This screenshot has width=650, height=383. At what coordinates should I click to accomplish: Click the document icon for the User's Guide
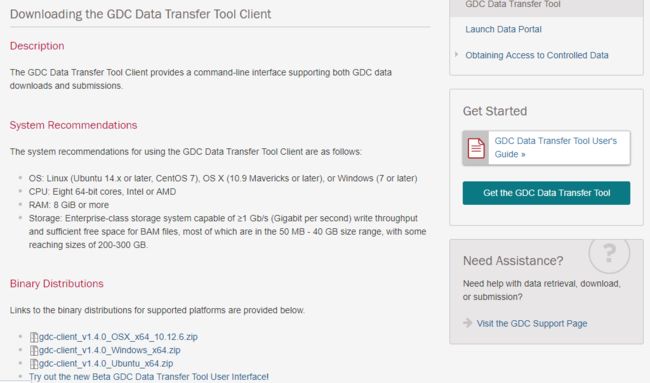[x=476, y=148]
